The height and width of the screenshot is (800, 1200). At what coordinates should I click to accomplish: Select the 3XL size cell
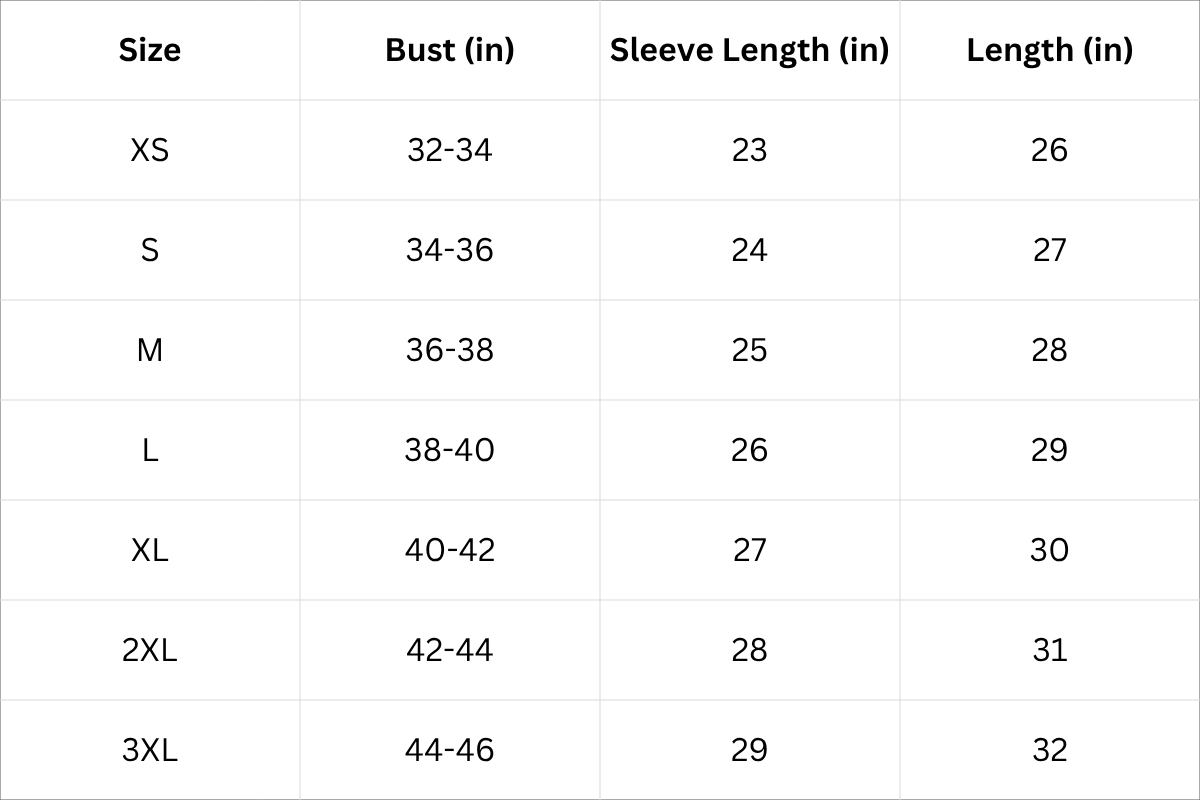(150, 750)
